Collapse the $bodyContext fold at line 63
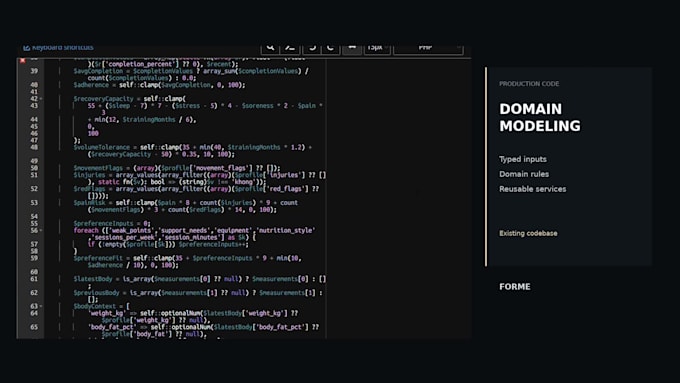The image size is (680, 383). click(41, 306)
